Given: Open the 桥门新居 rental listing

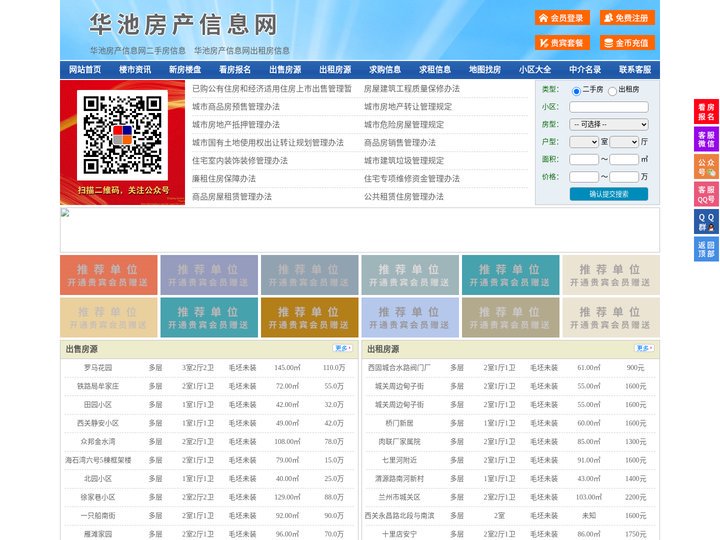Looking at the screenshot, I should [399, 423].
